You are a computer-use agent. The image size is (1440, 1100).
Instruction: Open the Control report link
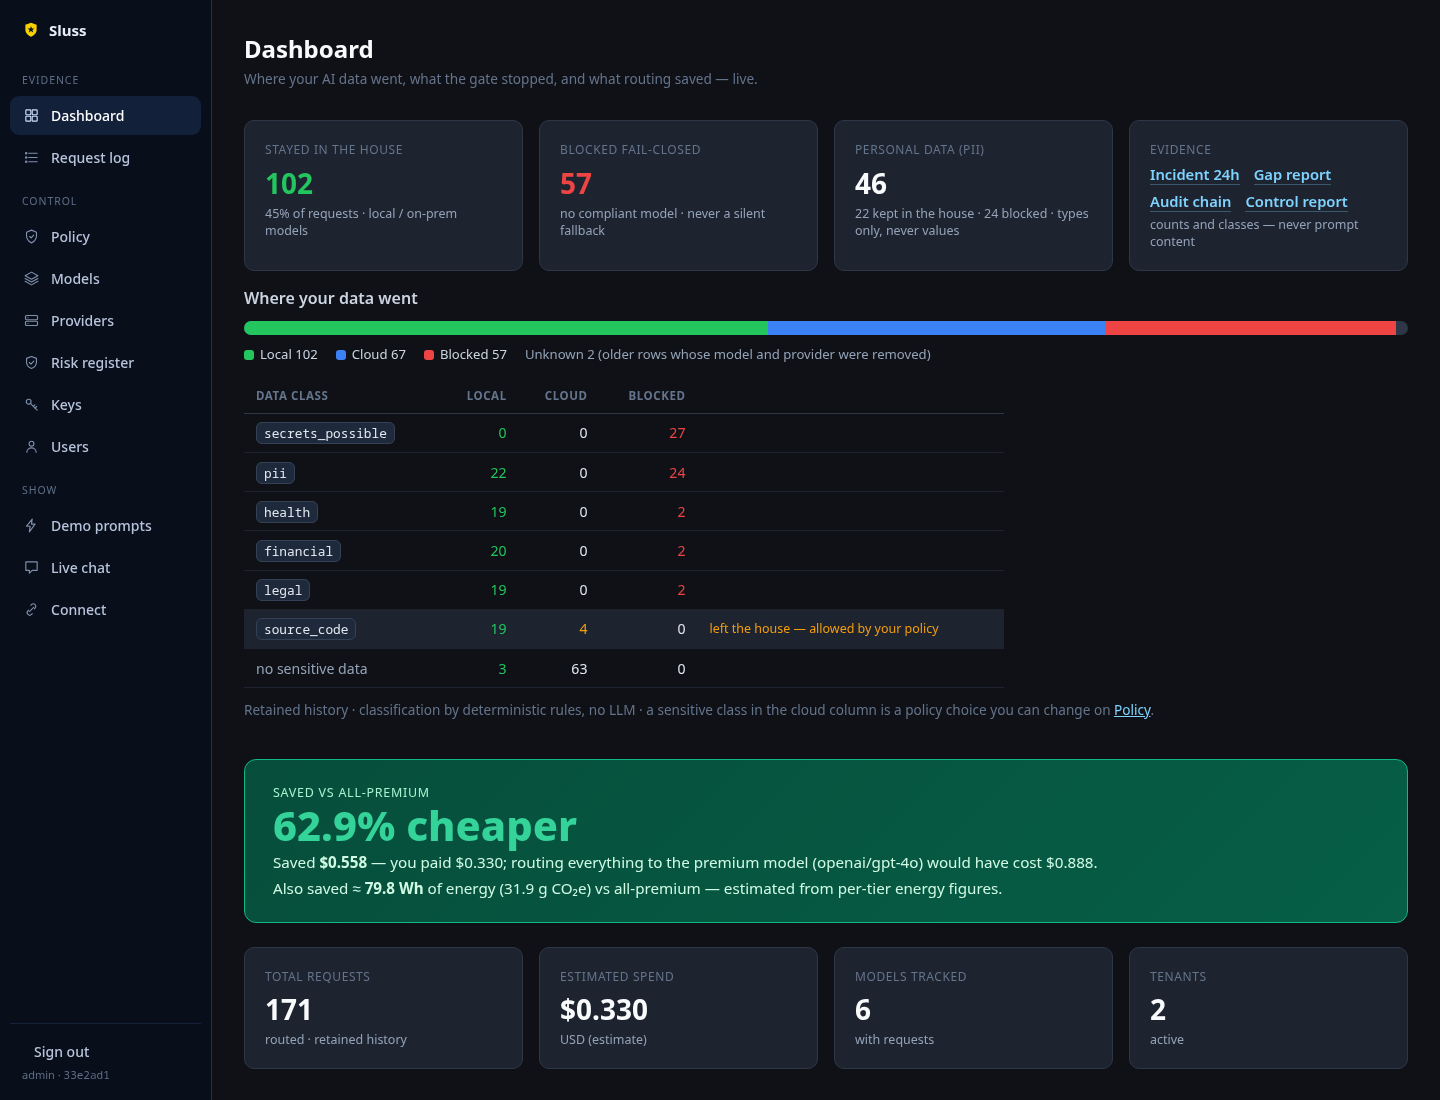tap(1296, 202)
